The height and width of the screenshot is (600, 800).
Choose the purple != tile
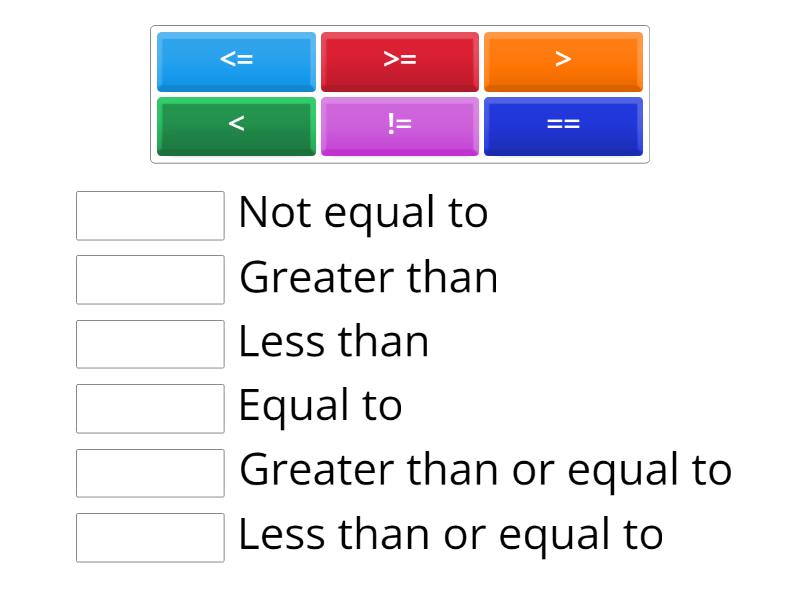click(399, 125)
